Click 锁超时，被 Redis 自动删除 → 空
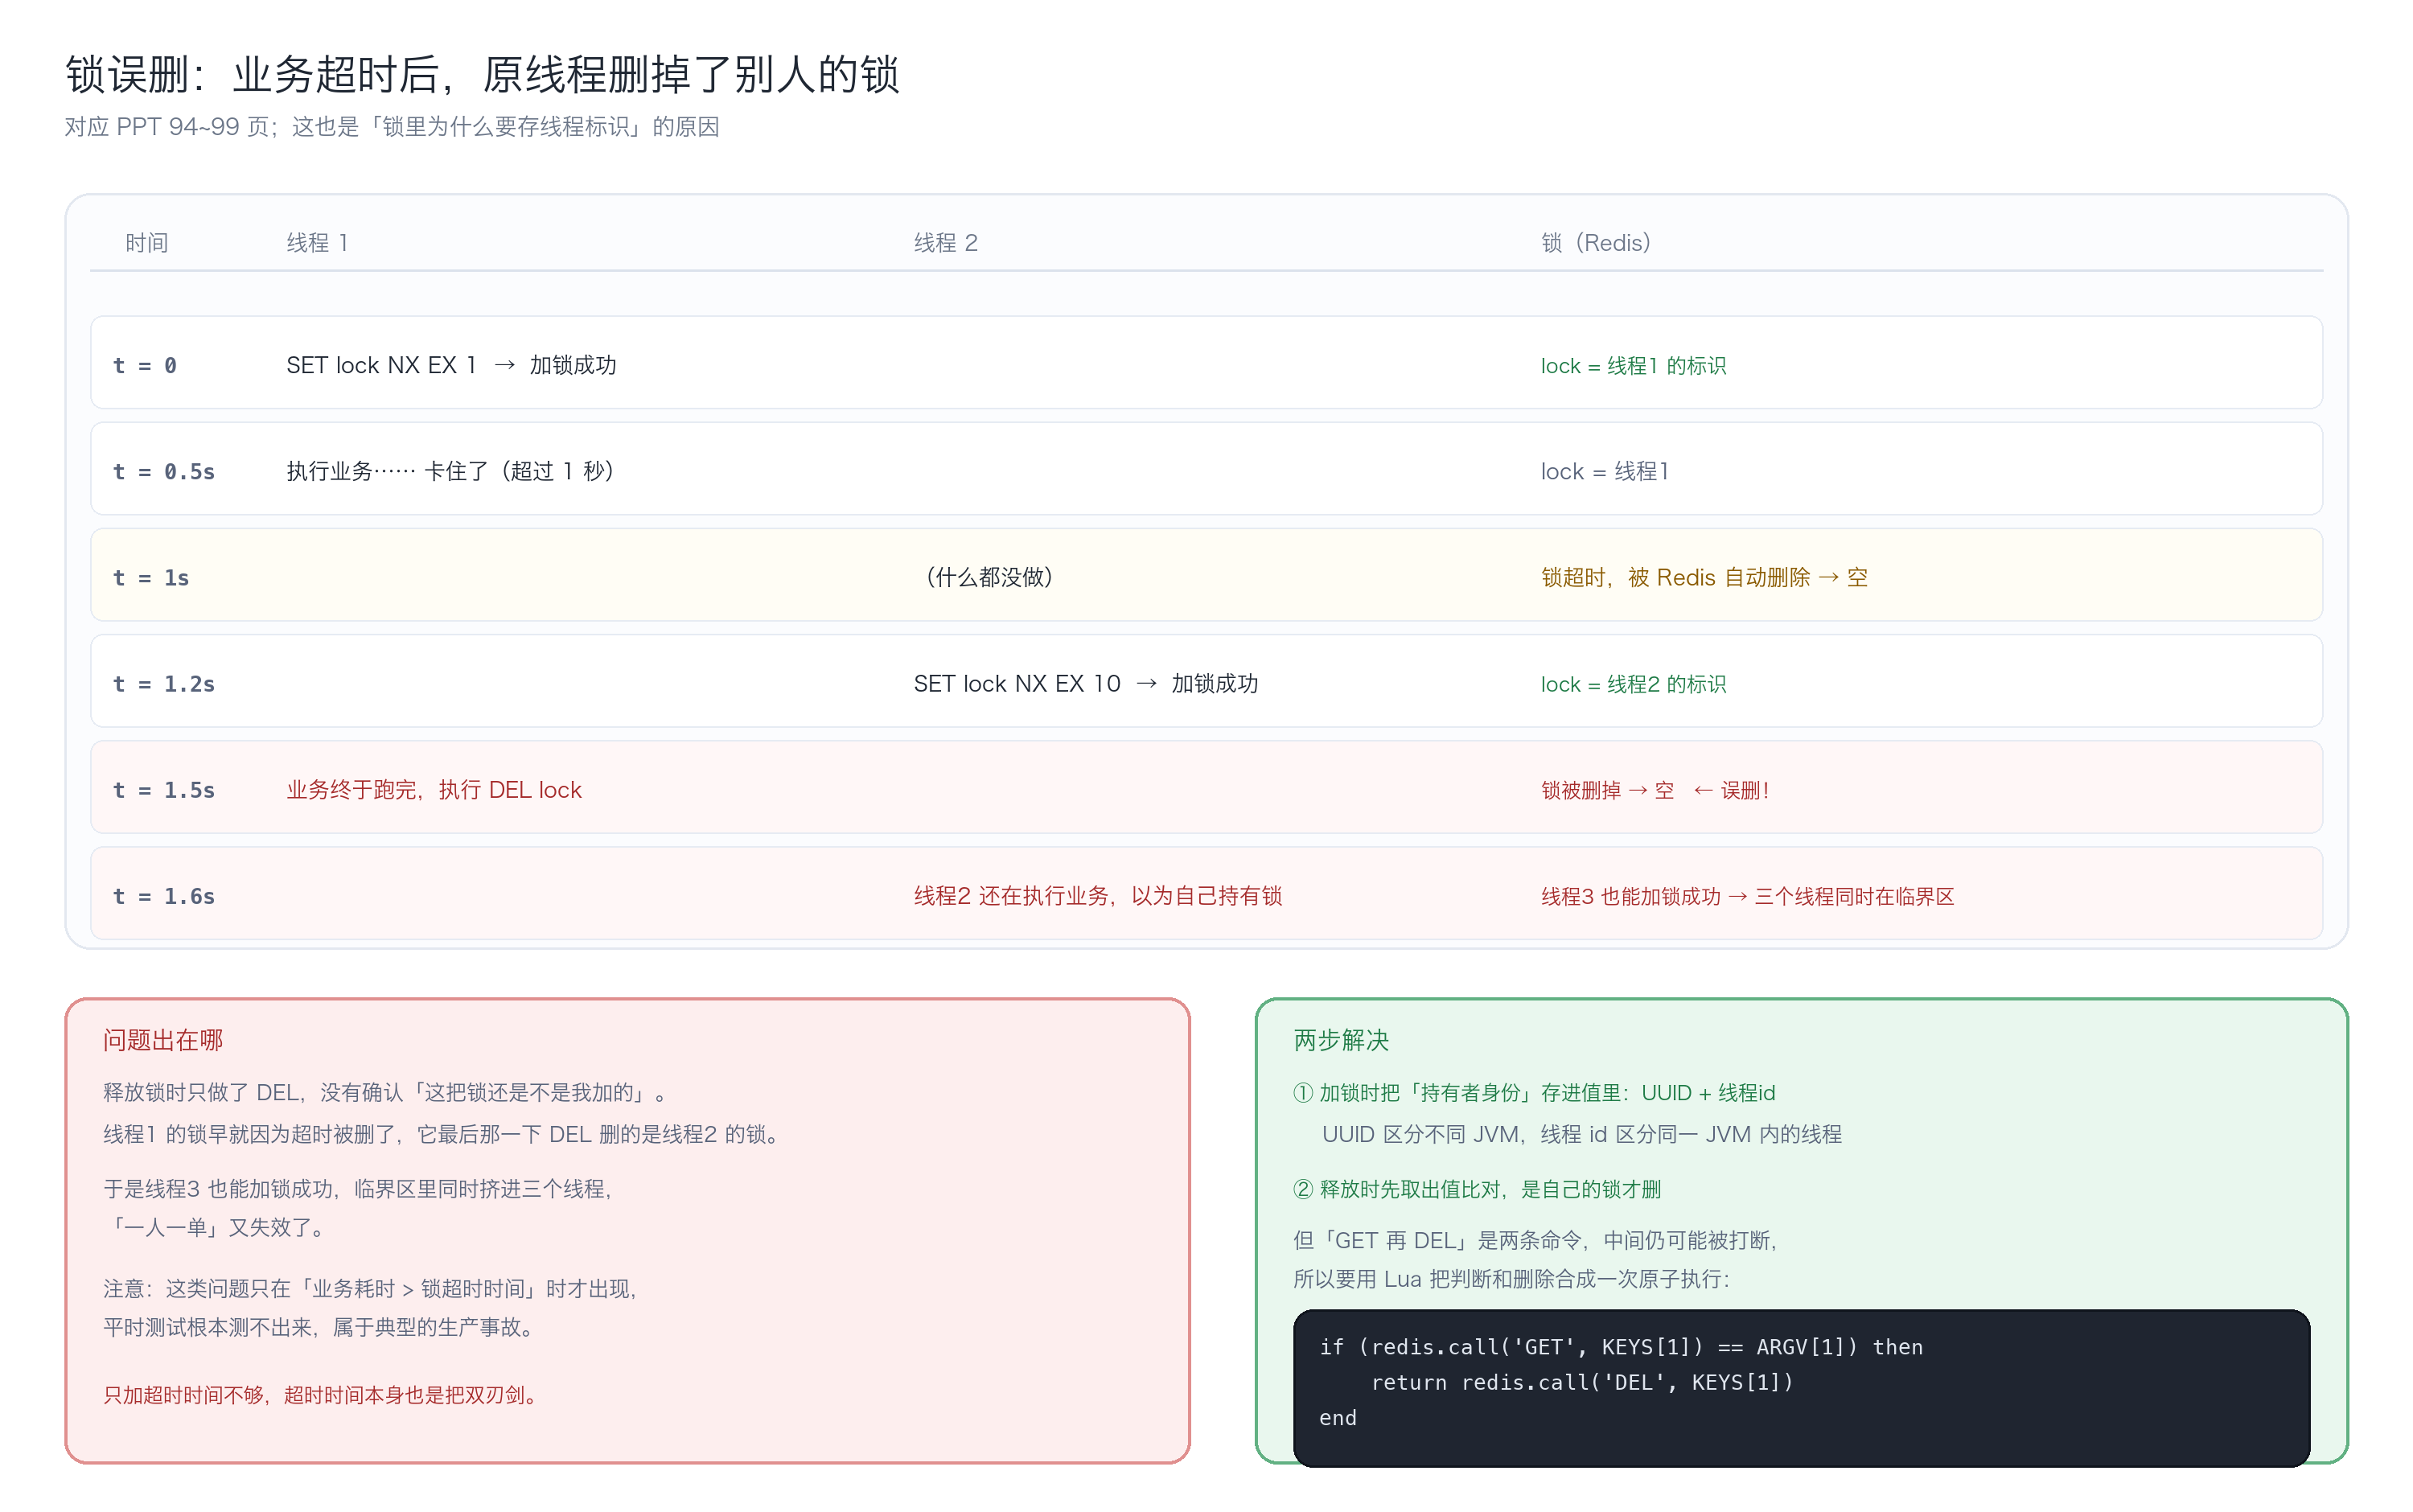This screenshot has width=2413, height=1512. pyautogui.click(x=1704, y=577)
